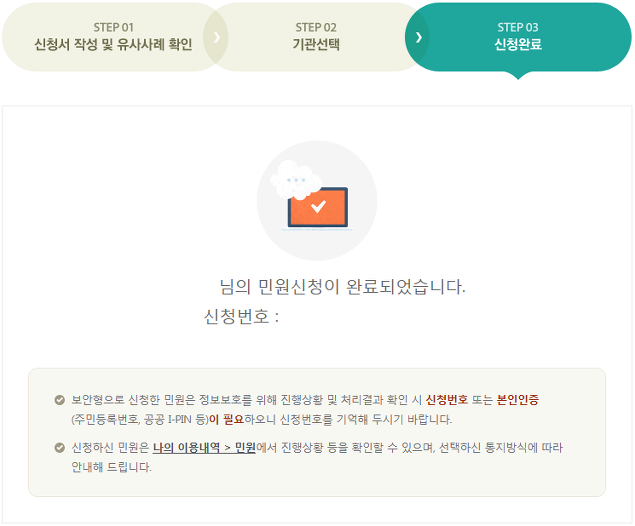The image size is (635, 526).
Task: Click the arrow chevron between STEP 01 and 02
Action: (x=217, y=37)
